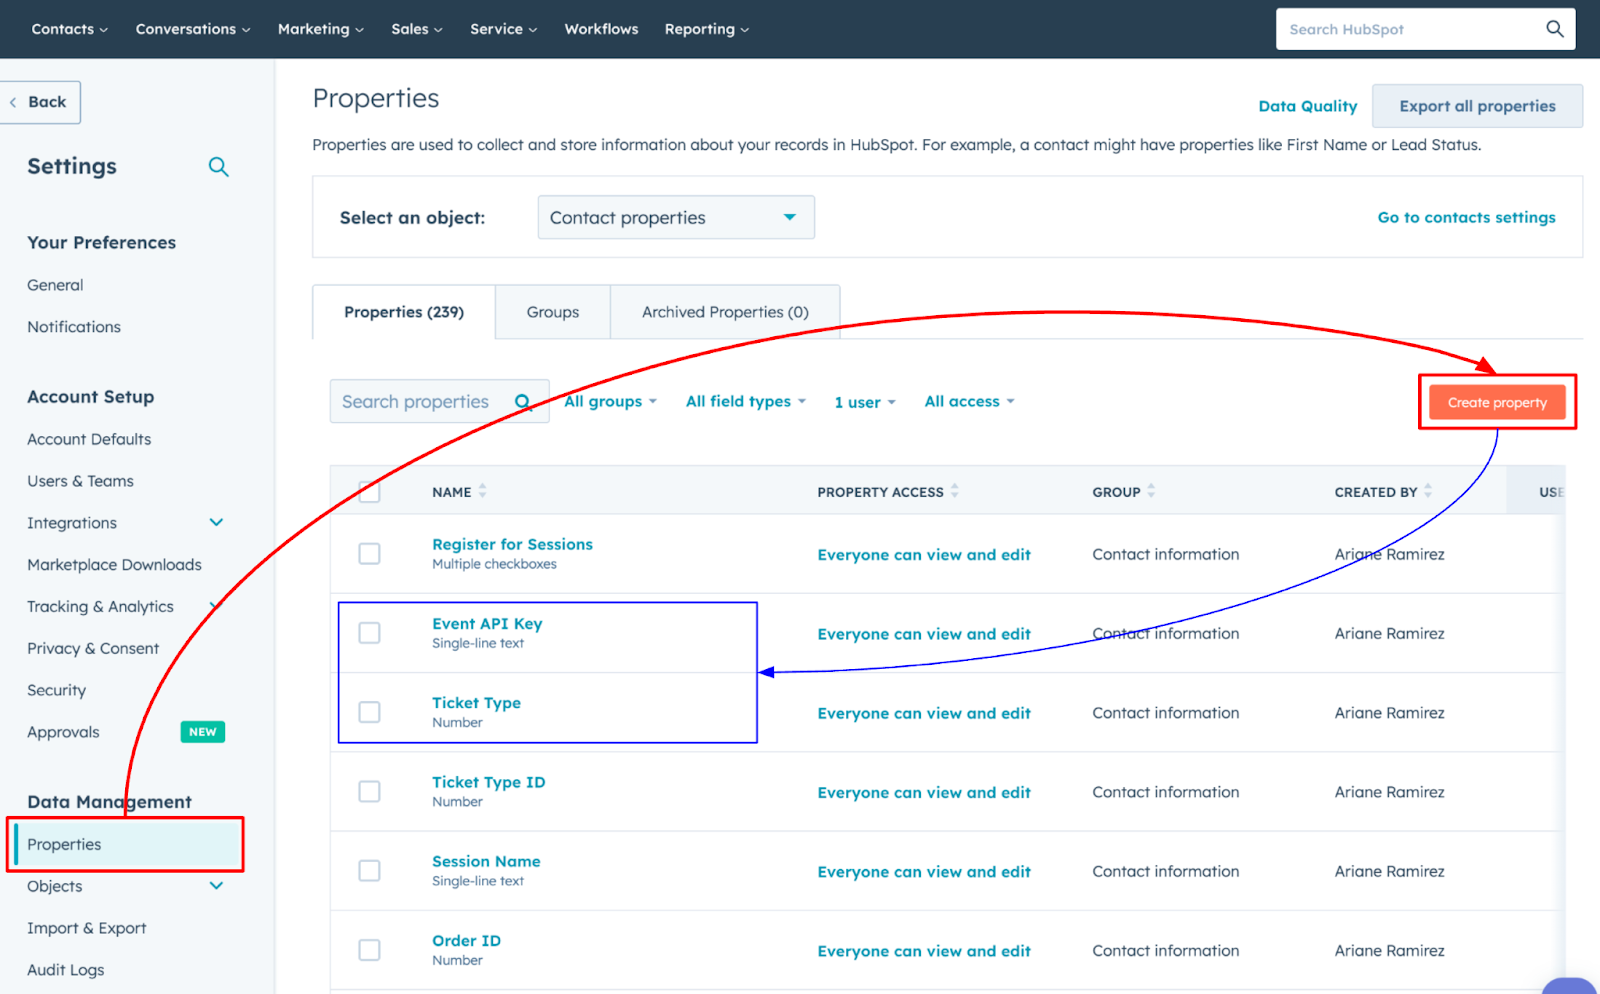Viewport: 1600px width, 994px height.
Task: Open the All field types filter dropdown
Action: [745, 401]
